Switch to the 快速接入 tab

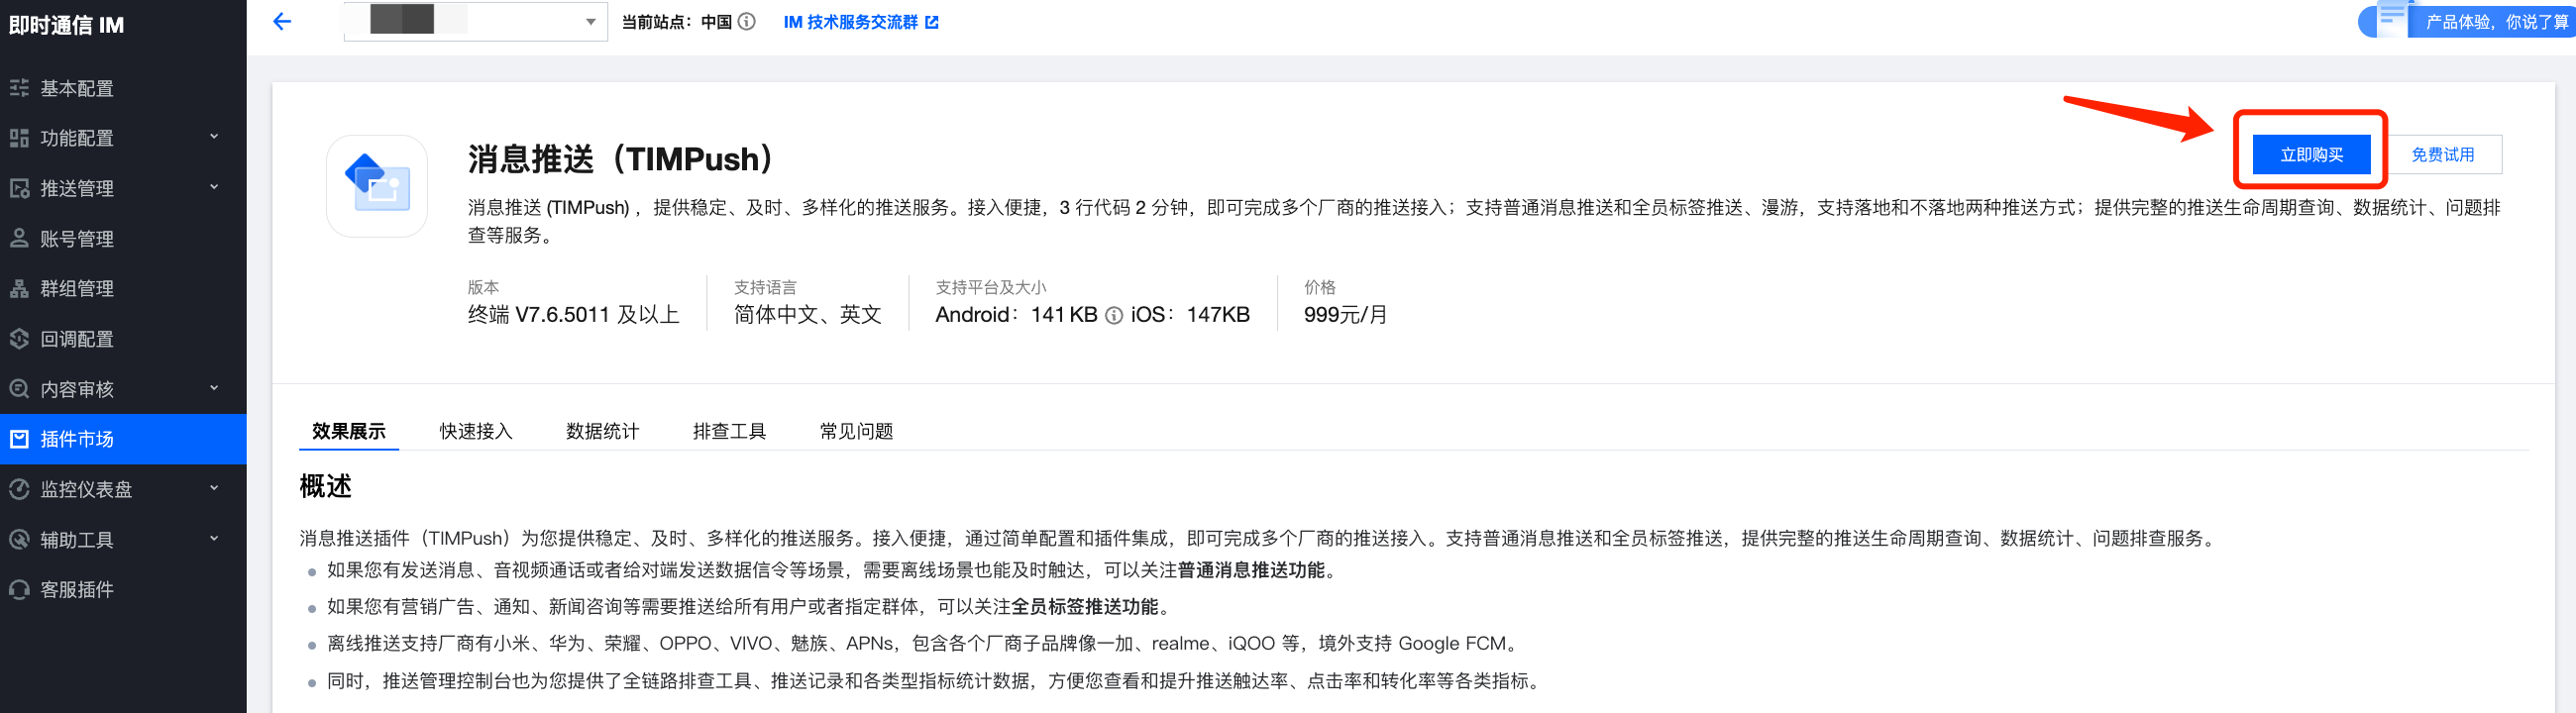click(x=476, y=431)
